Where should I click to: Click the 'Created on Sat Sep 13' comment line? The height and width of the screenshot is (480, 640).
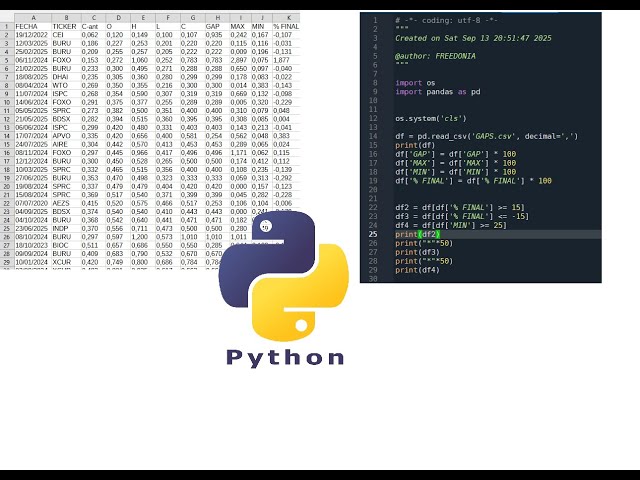(x=473, y=38)
